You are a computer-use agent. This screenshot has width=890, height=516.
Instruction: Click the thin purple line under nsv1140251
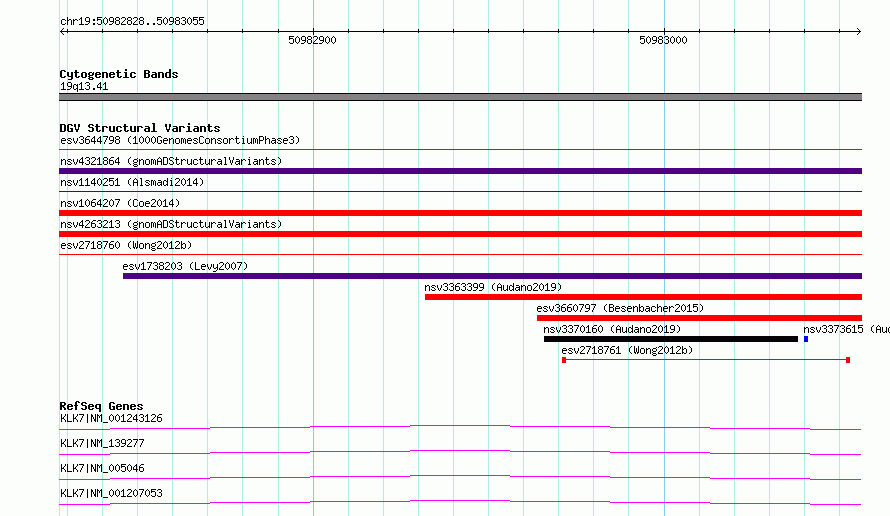coord(460,192)
